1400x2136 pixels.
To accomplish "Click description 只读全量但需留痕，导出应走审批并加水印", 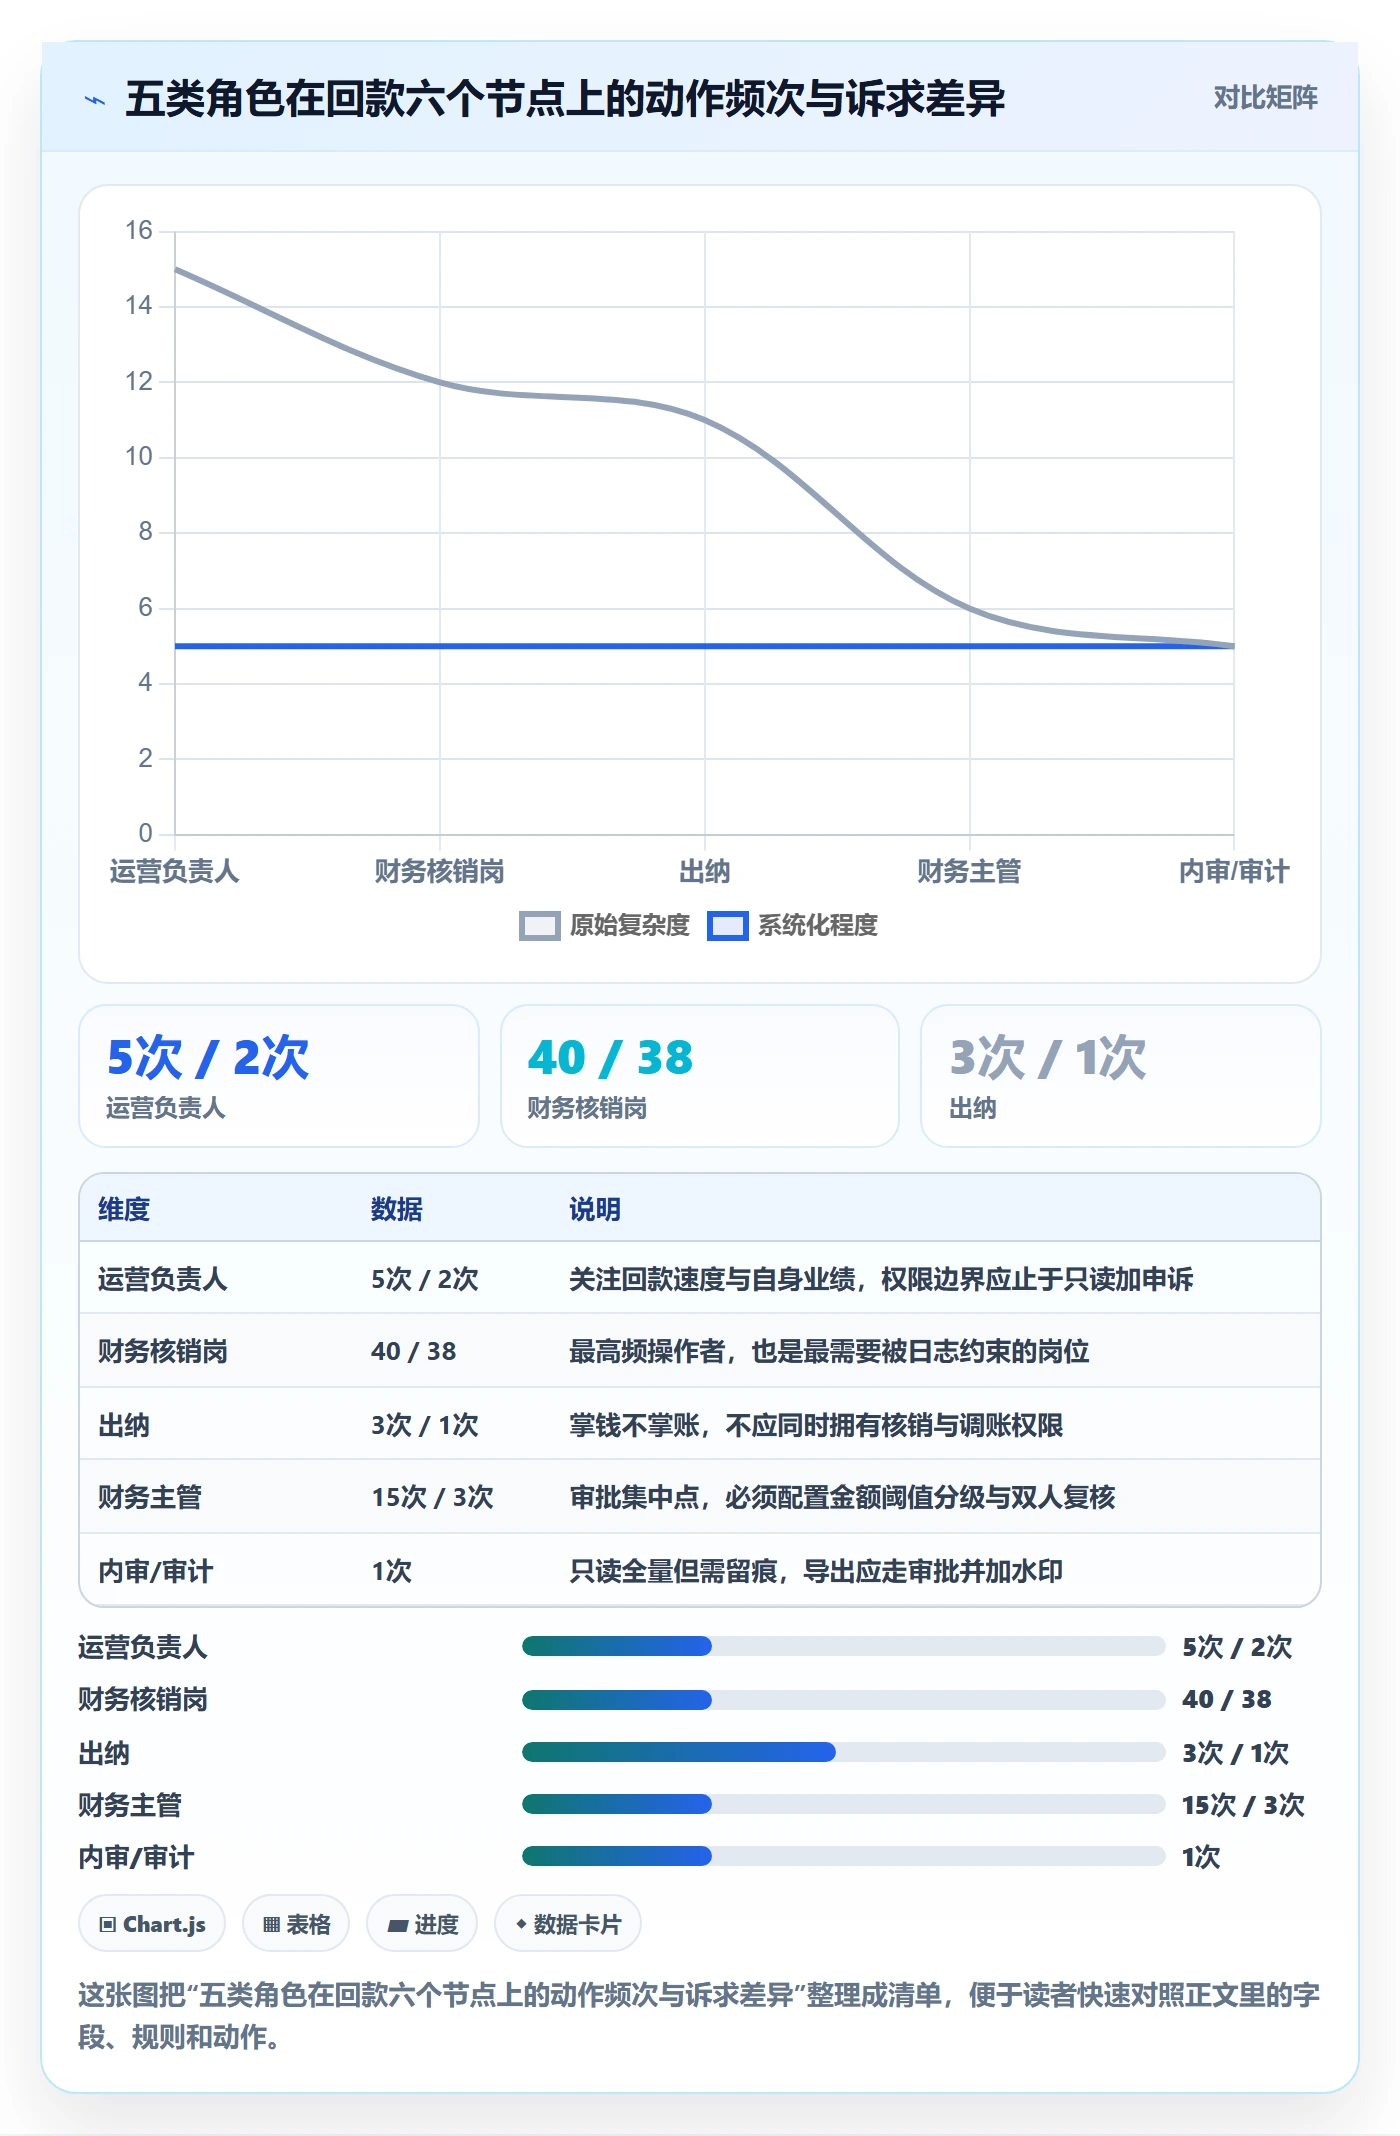I will point(816,1571).
